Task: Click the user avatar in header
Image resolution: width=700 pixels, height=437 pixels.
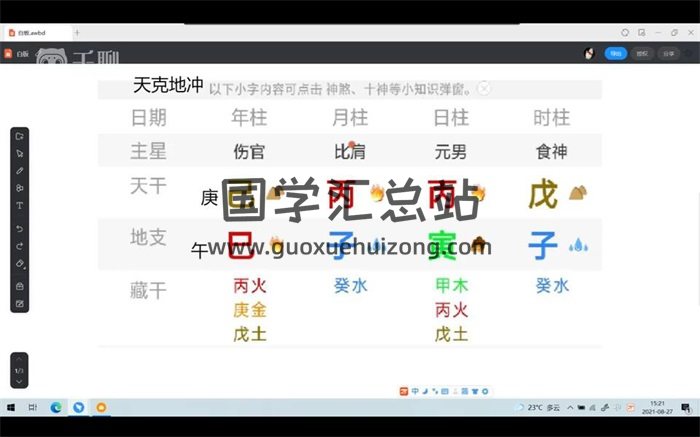Action: pyautogui.click(x=589, y=54)
